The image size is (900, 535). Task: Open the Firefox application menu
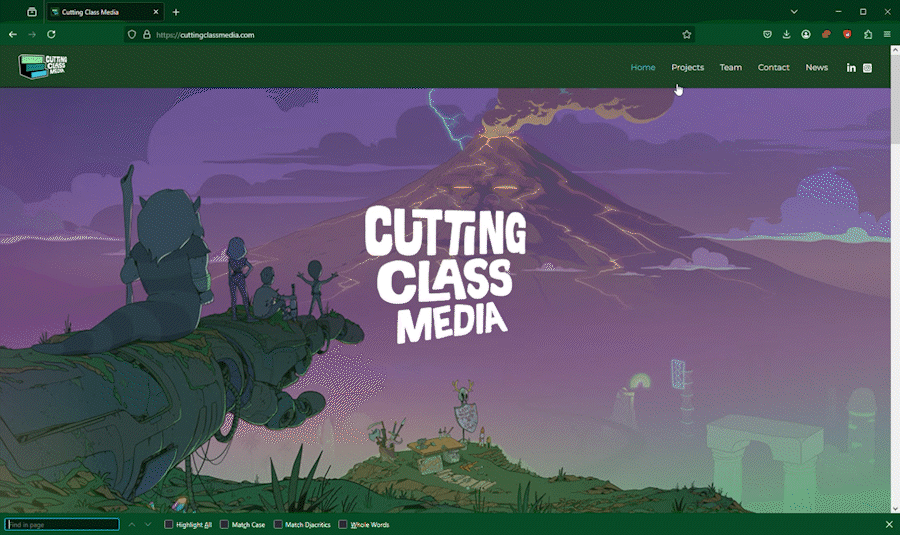[x=887, y=34]
